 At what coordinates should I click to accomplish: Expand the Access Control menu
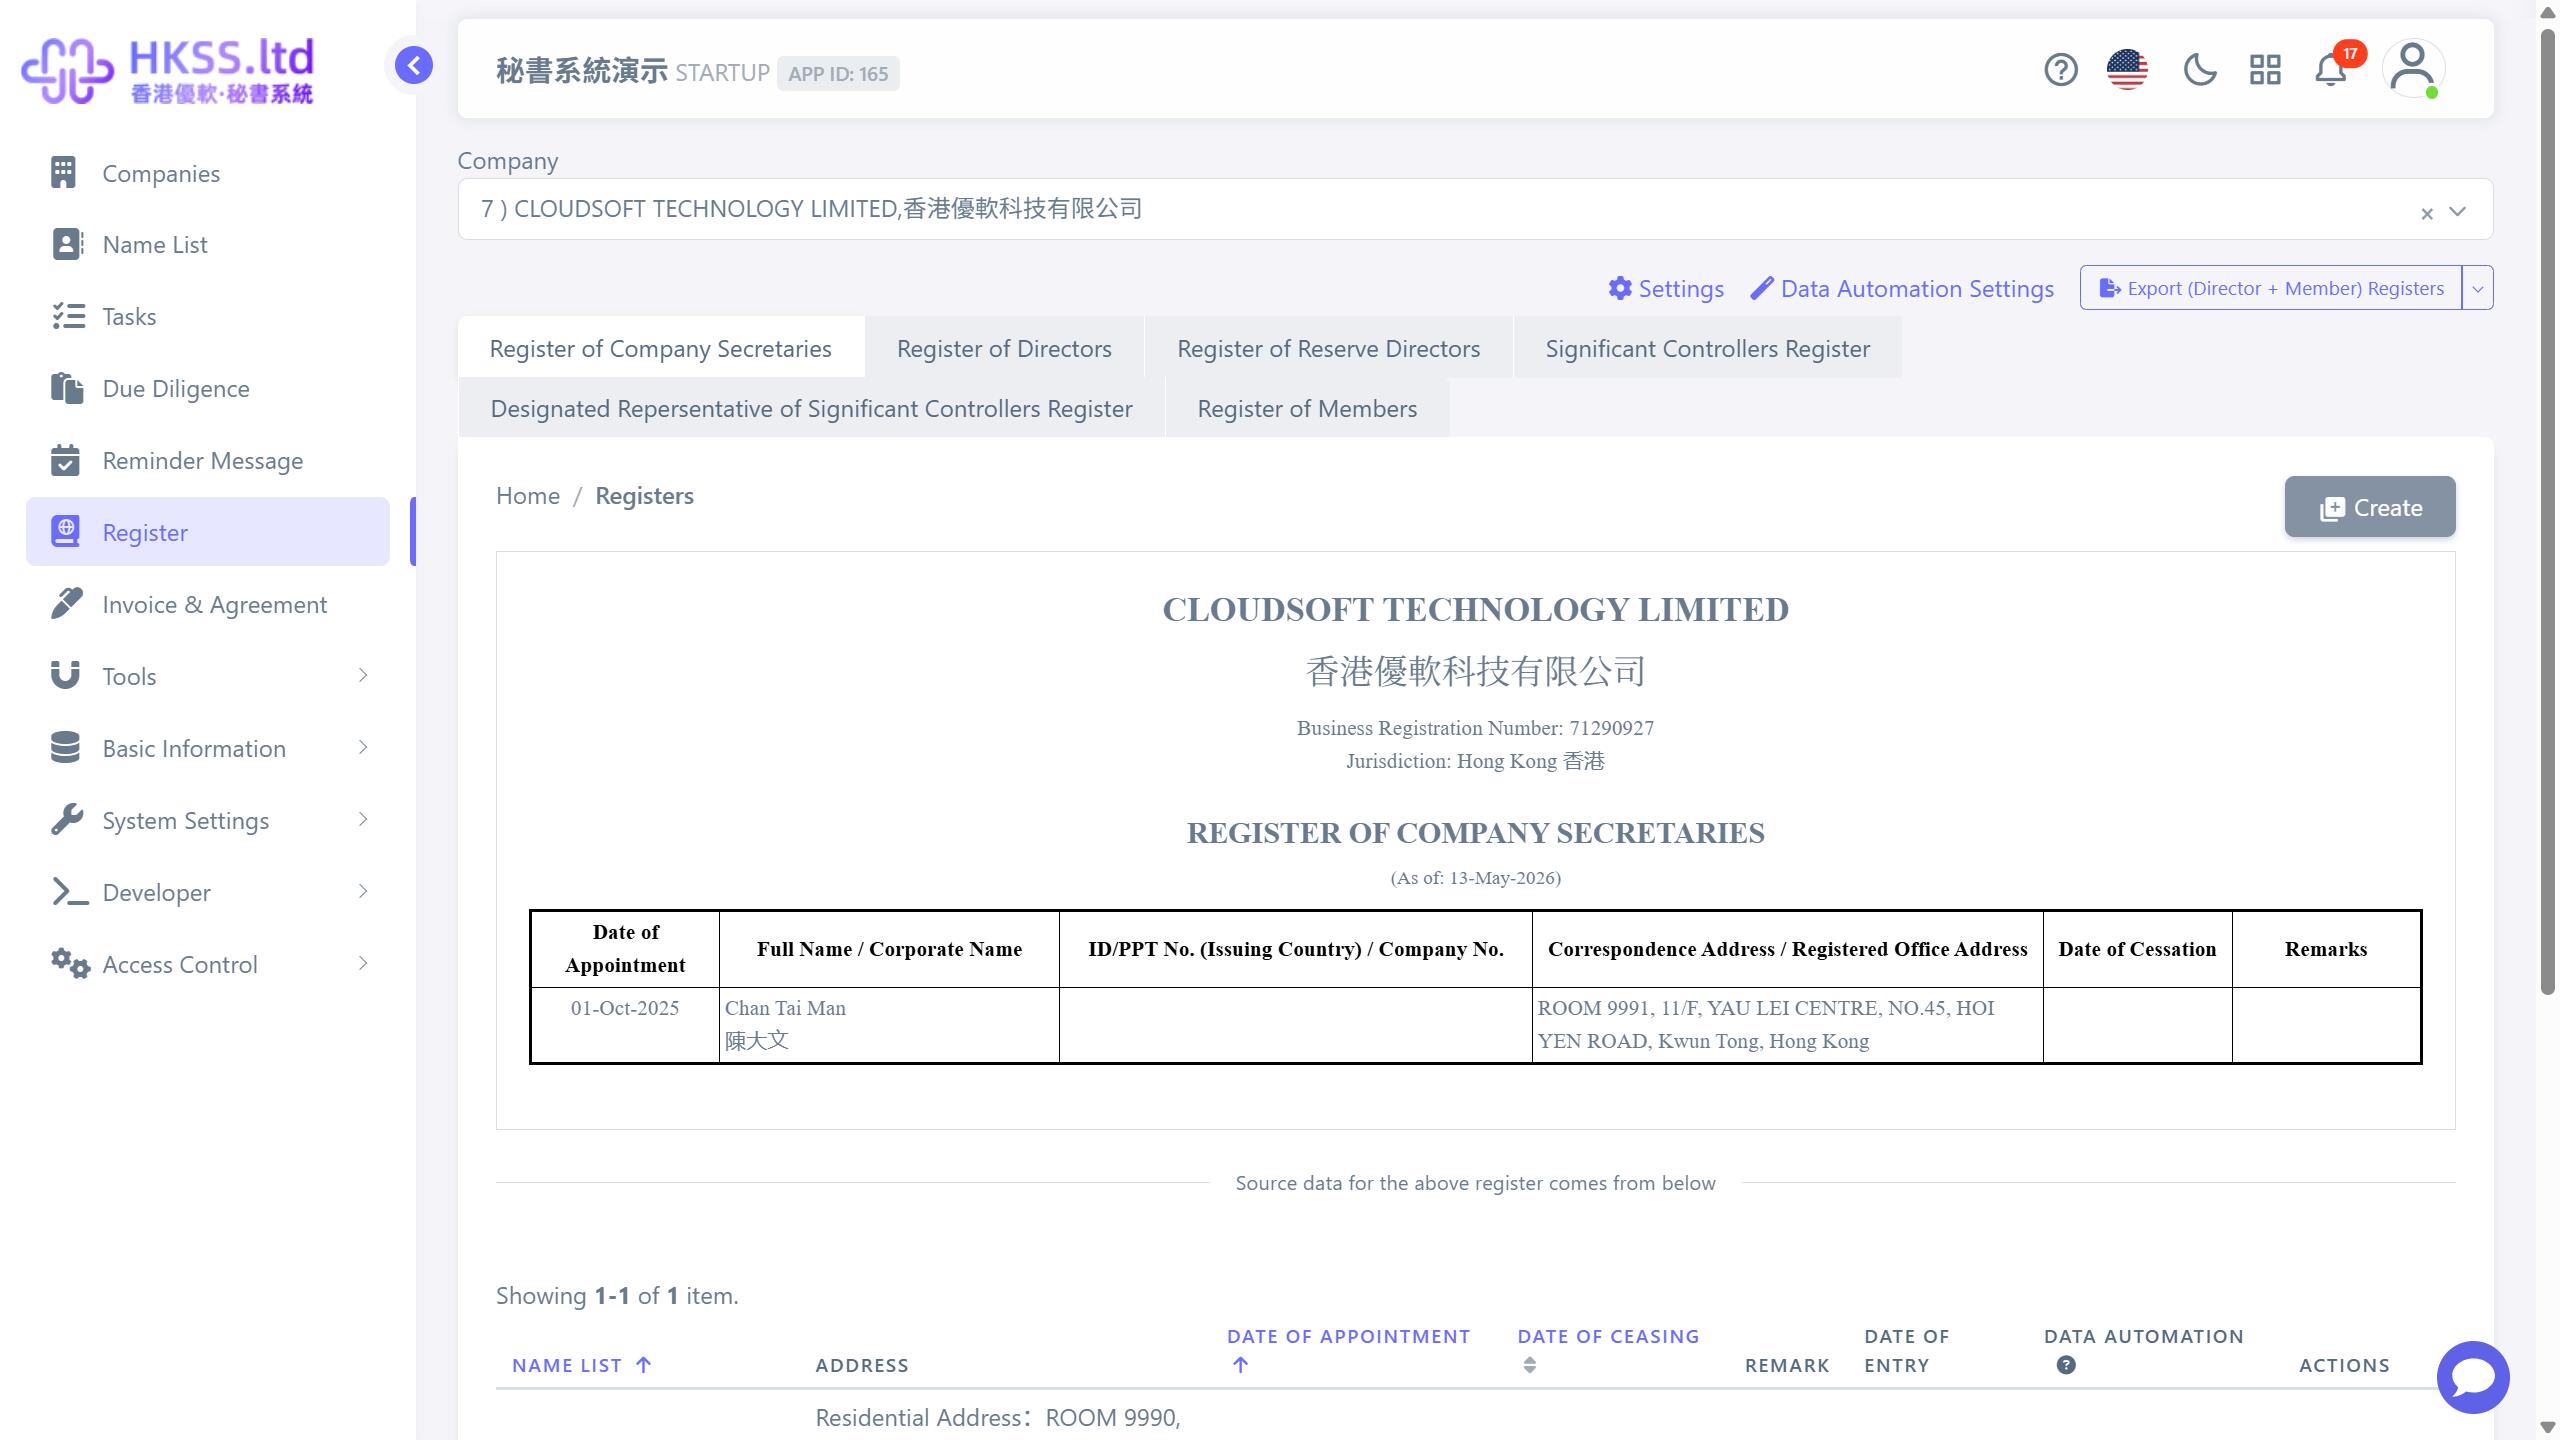point(208,964)
